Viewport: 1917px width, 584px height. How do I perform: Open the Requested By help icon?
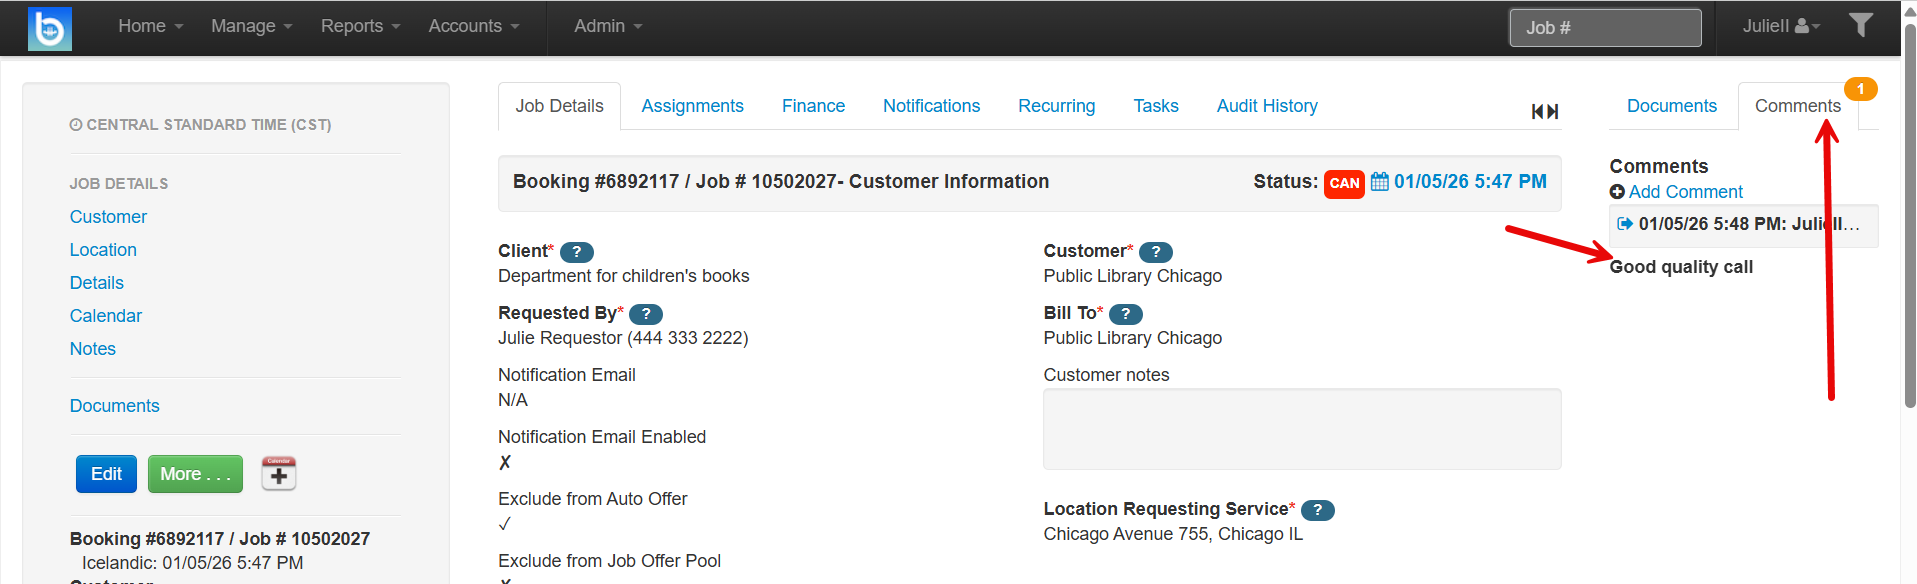[646, 314]
